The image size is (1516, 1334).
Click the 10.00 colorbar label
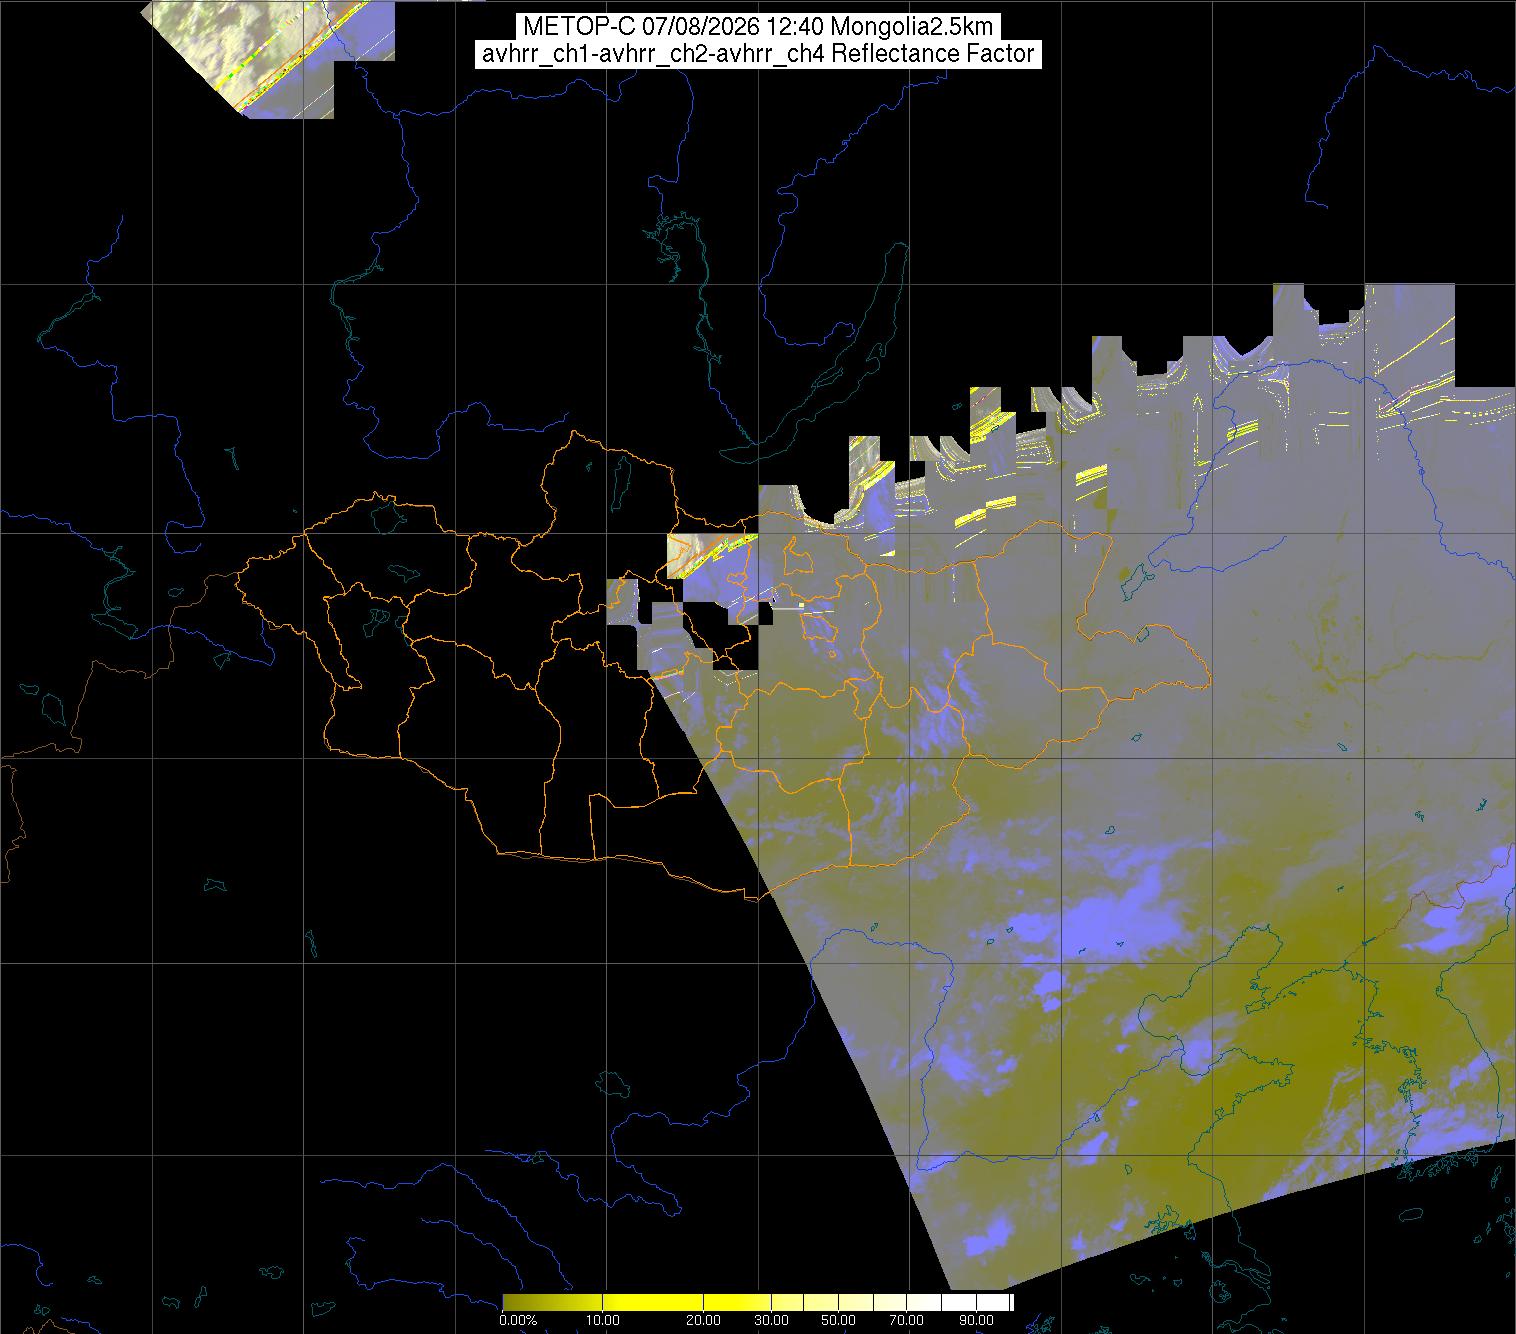click(x=605, y=1320)
